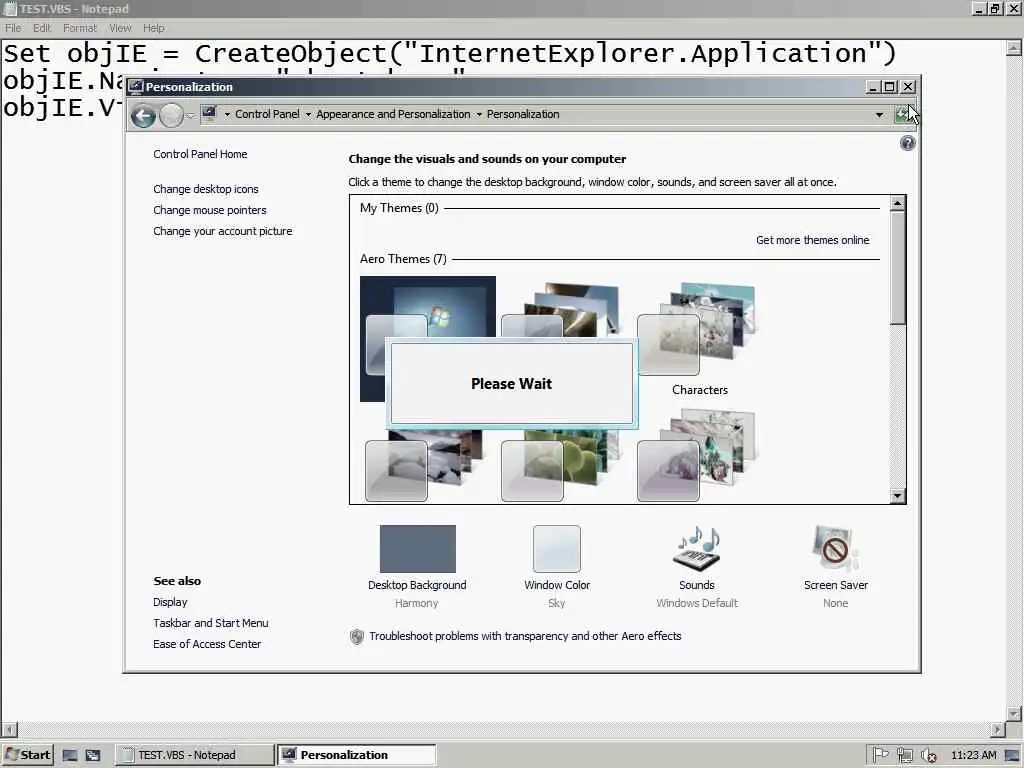Open Change desktop icons link

click(206, 189)
